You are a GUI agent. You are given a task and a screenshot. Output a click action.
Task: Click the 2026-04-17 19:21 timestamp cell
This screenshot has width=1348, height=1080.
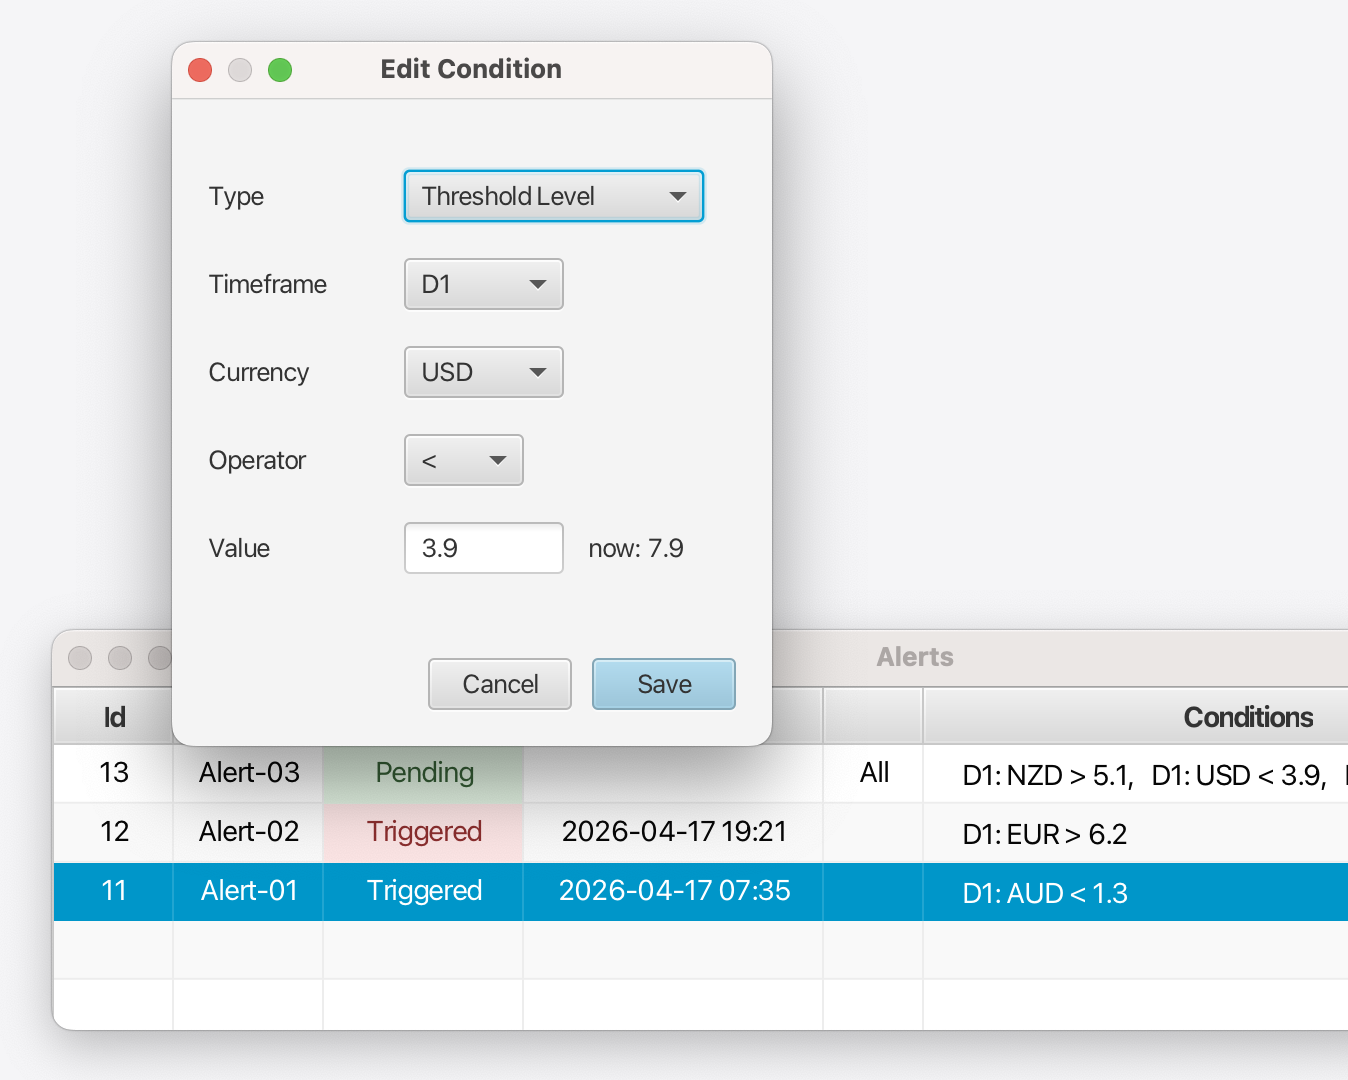(x=673, y=832)
